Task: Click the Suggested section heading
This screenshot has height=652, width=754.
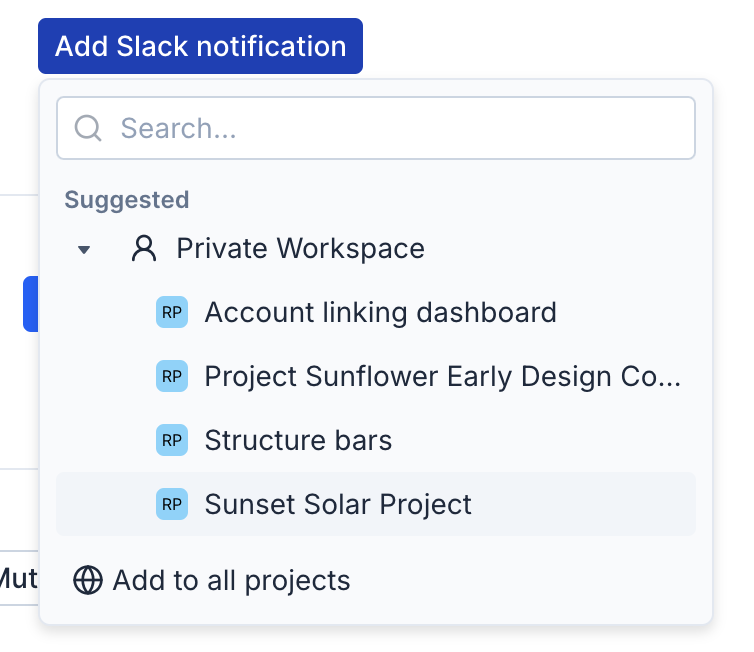Action: (x=127, y=200)
